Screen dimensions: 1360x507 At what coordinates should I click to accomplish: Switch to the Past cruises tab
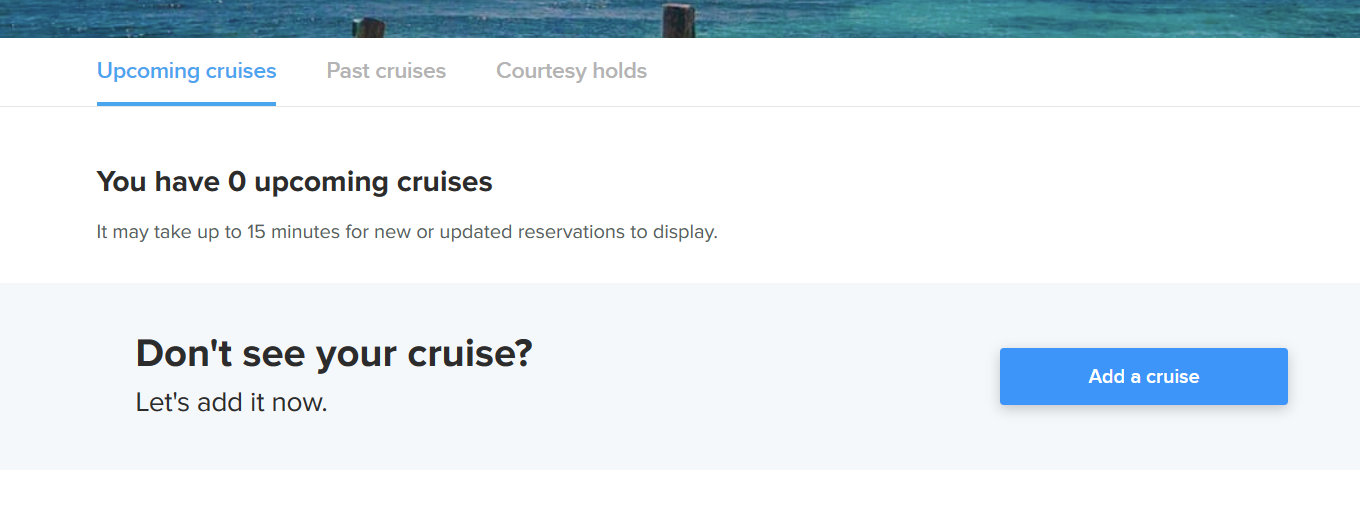[x=386, y=71]
